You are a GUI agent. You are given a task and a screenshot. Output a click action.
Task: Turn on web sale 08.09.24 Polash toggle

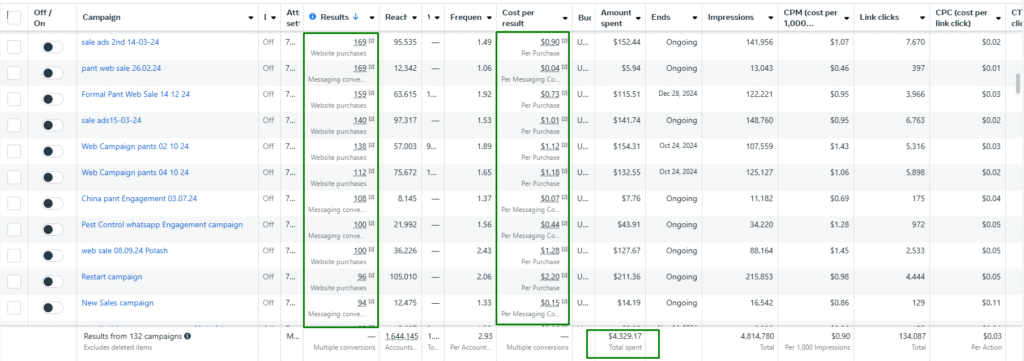[x=52, y=255]
